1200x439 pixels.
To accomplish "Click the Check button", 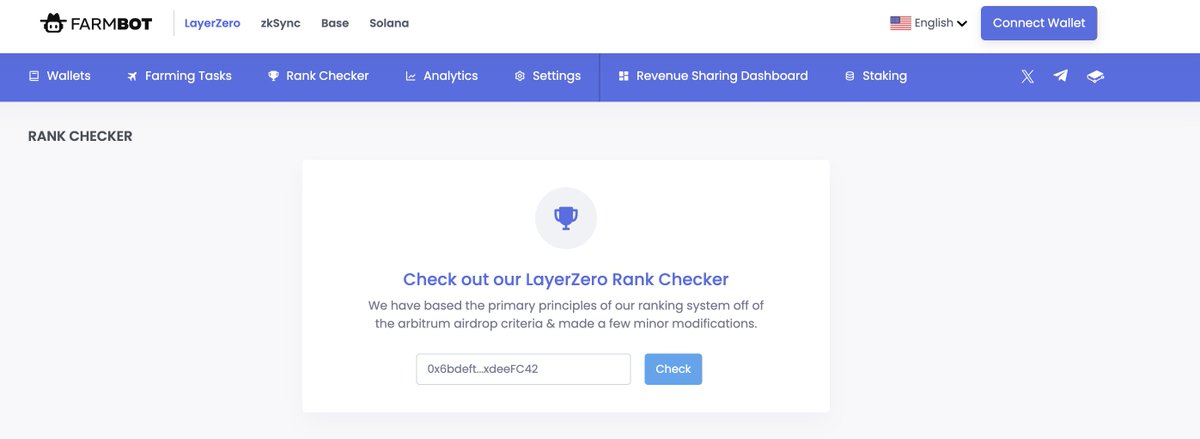I will coord(673,369).
